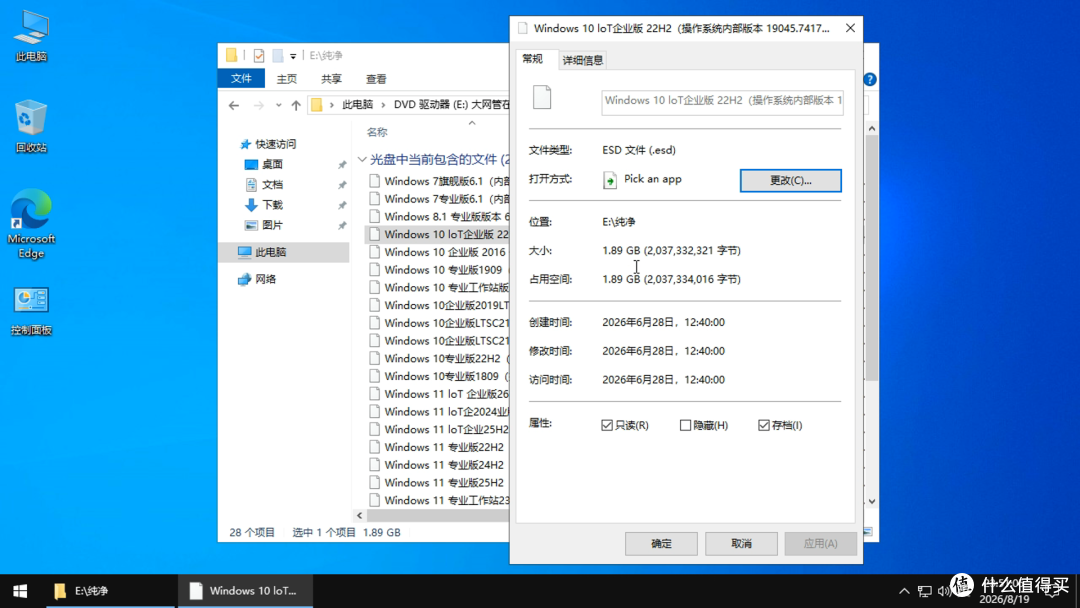Click the file icon of Windows 7旗舰版6.1
The image size is (1080, 608).
tap(374, 181)
